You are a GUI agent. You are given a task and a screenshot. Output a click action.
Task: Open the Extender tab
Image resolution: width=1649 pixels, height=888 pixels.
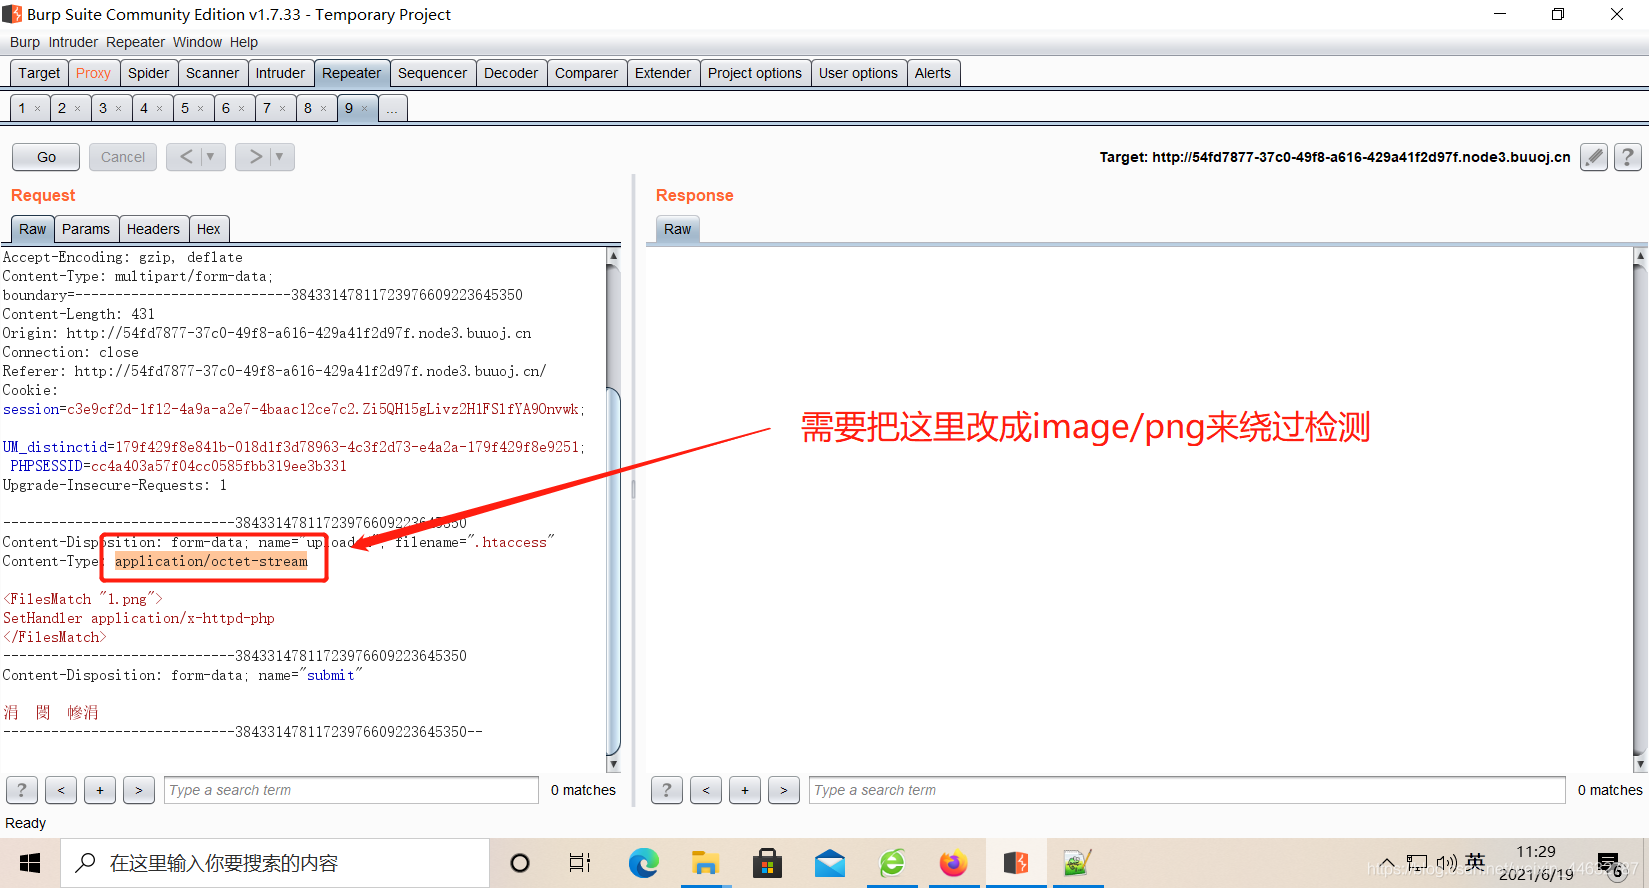pyautogui.click(x=663, y=73)
